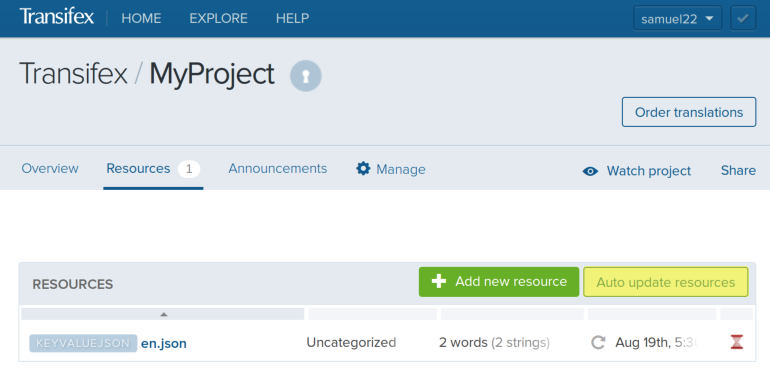The width and height of the screenshot is (770, 376).
Task: Switch to the Overview tab
Action: [50, 169]
